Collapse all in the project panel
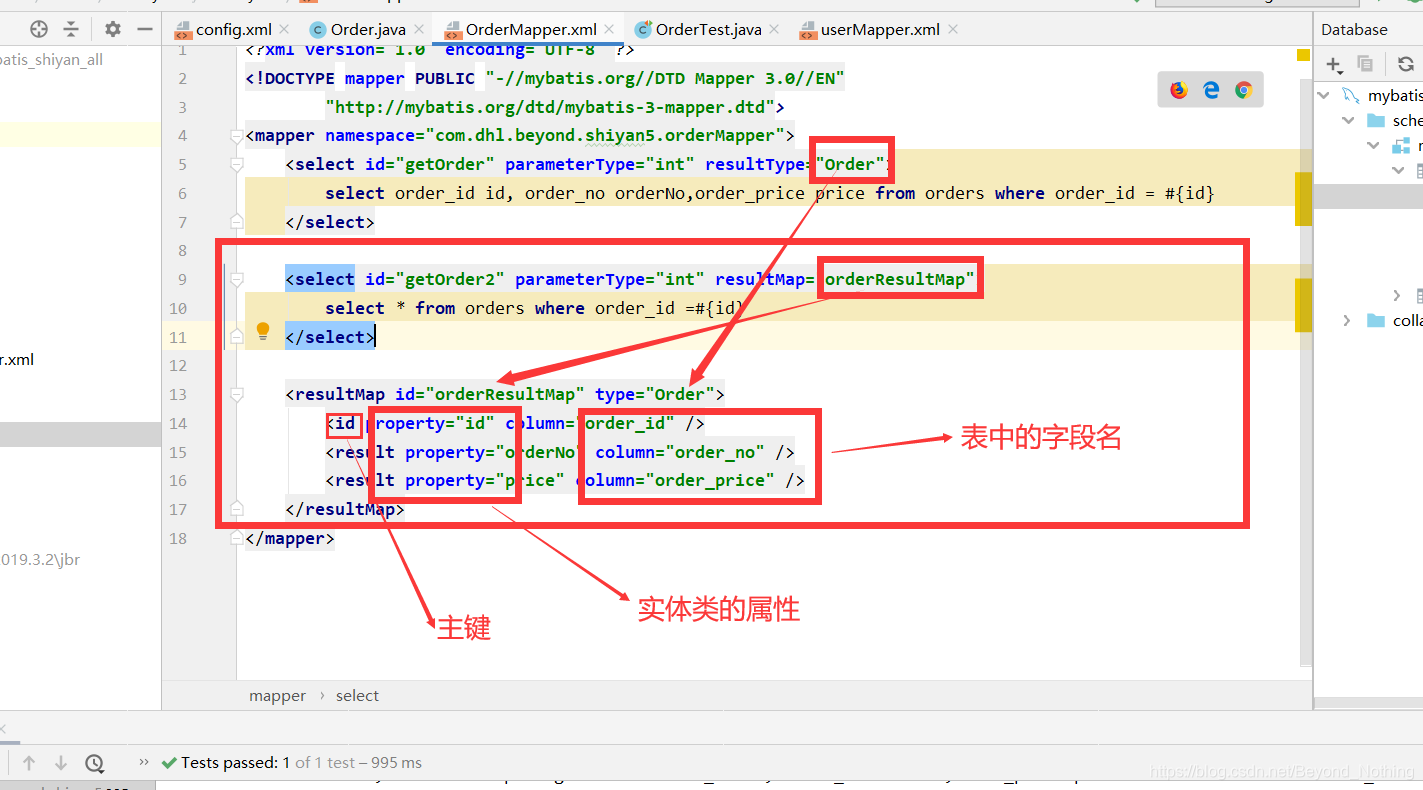Image resolution: width=1423 pixels, height=790 pixels. click(x=70, y=29)
